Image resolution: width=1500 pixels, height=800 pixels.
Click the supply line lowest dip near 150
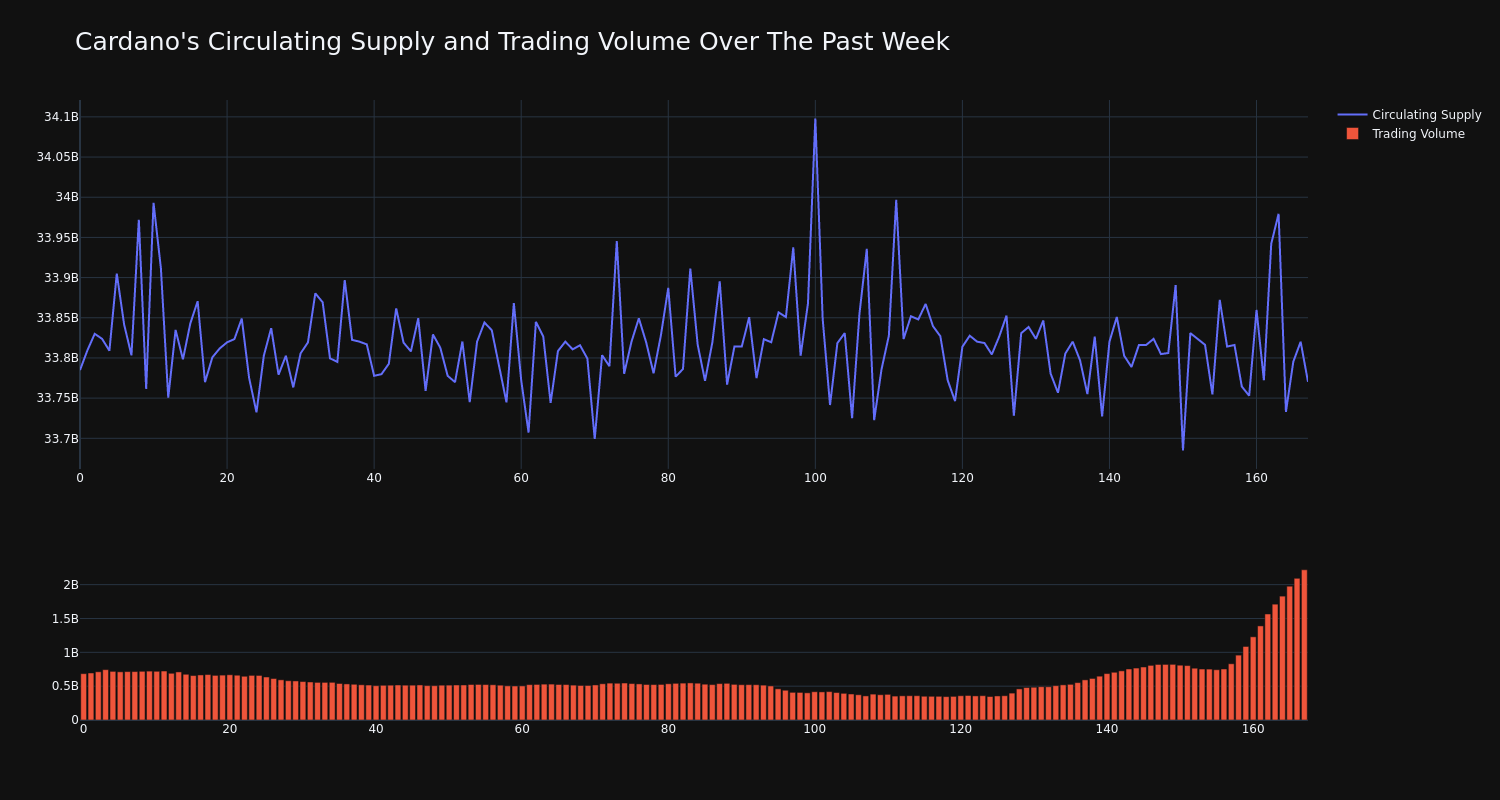pyautogui.click(x=1183, y=449)
